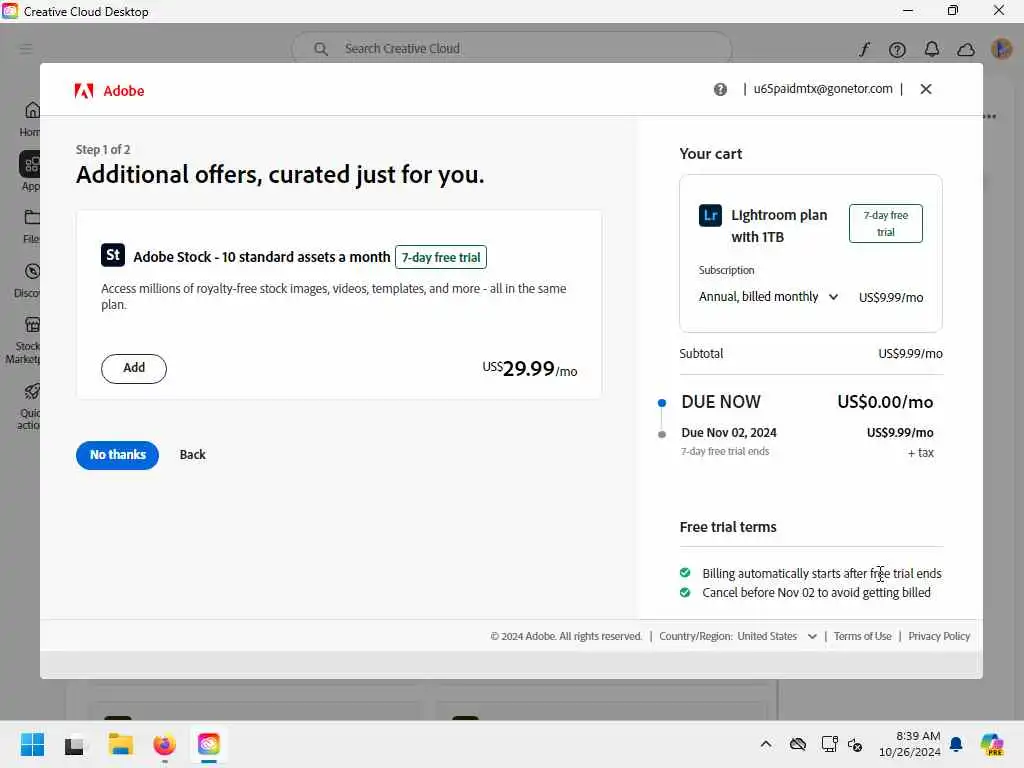Click the US$29.99/mo Adobe Stock price
1024x768 pixels.
coord(530,368)
